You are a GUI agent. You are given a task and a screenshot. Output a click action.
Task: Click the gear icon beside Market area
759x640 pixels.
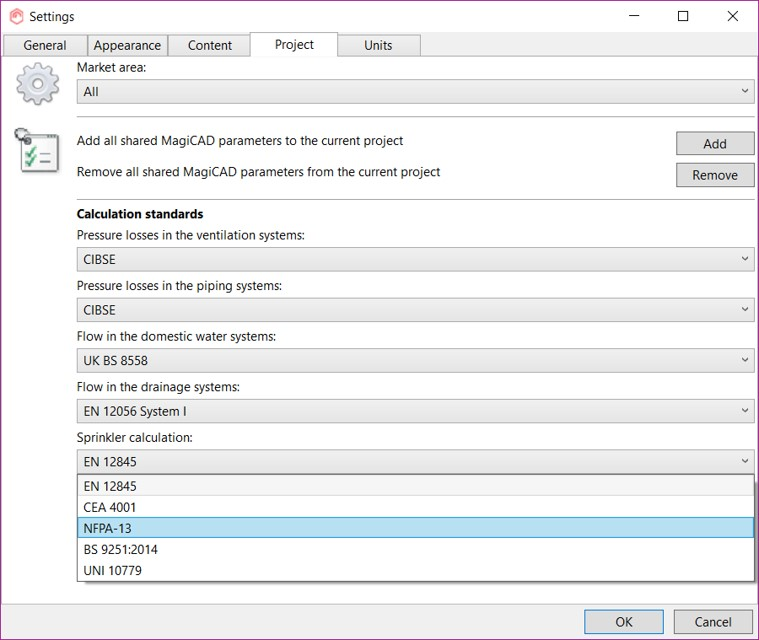(x=38, y=85)
